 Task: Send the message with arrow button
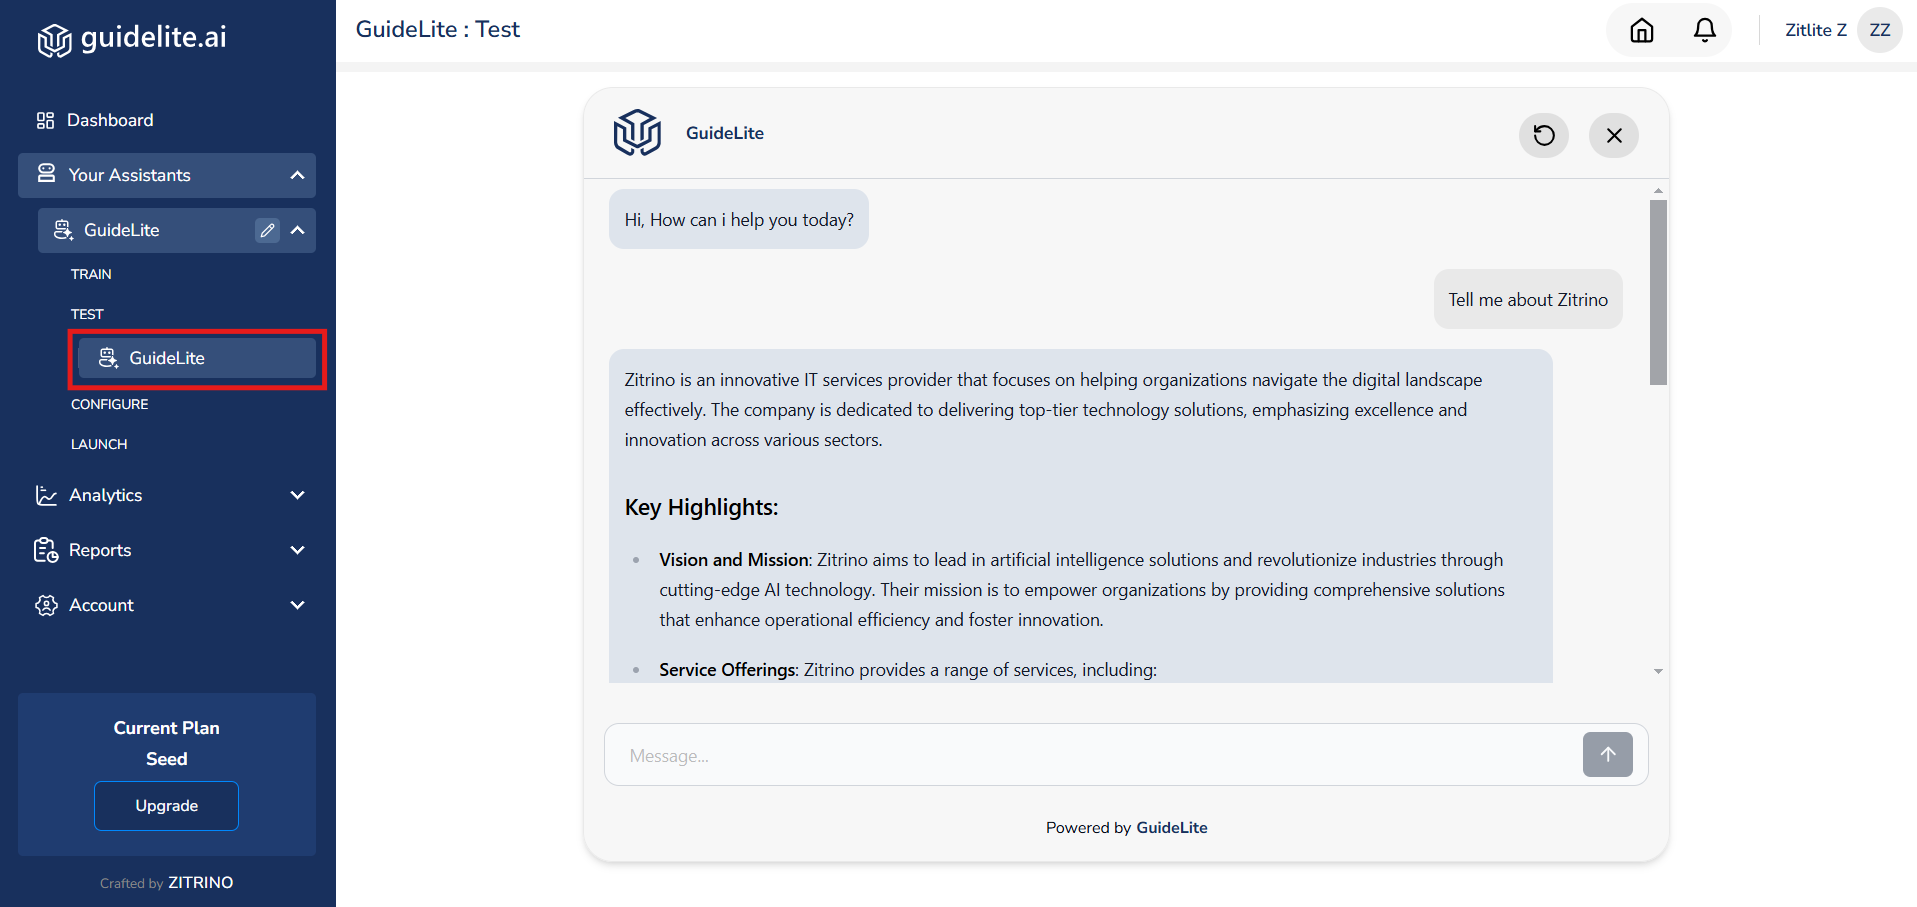click(1608, 755)
